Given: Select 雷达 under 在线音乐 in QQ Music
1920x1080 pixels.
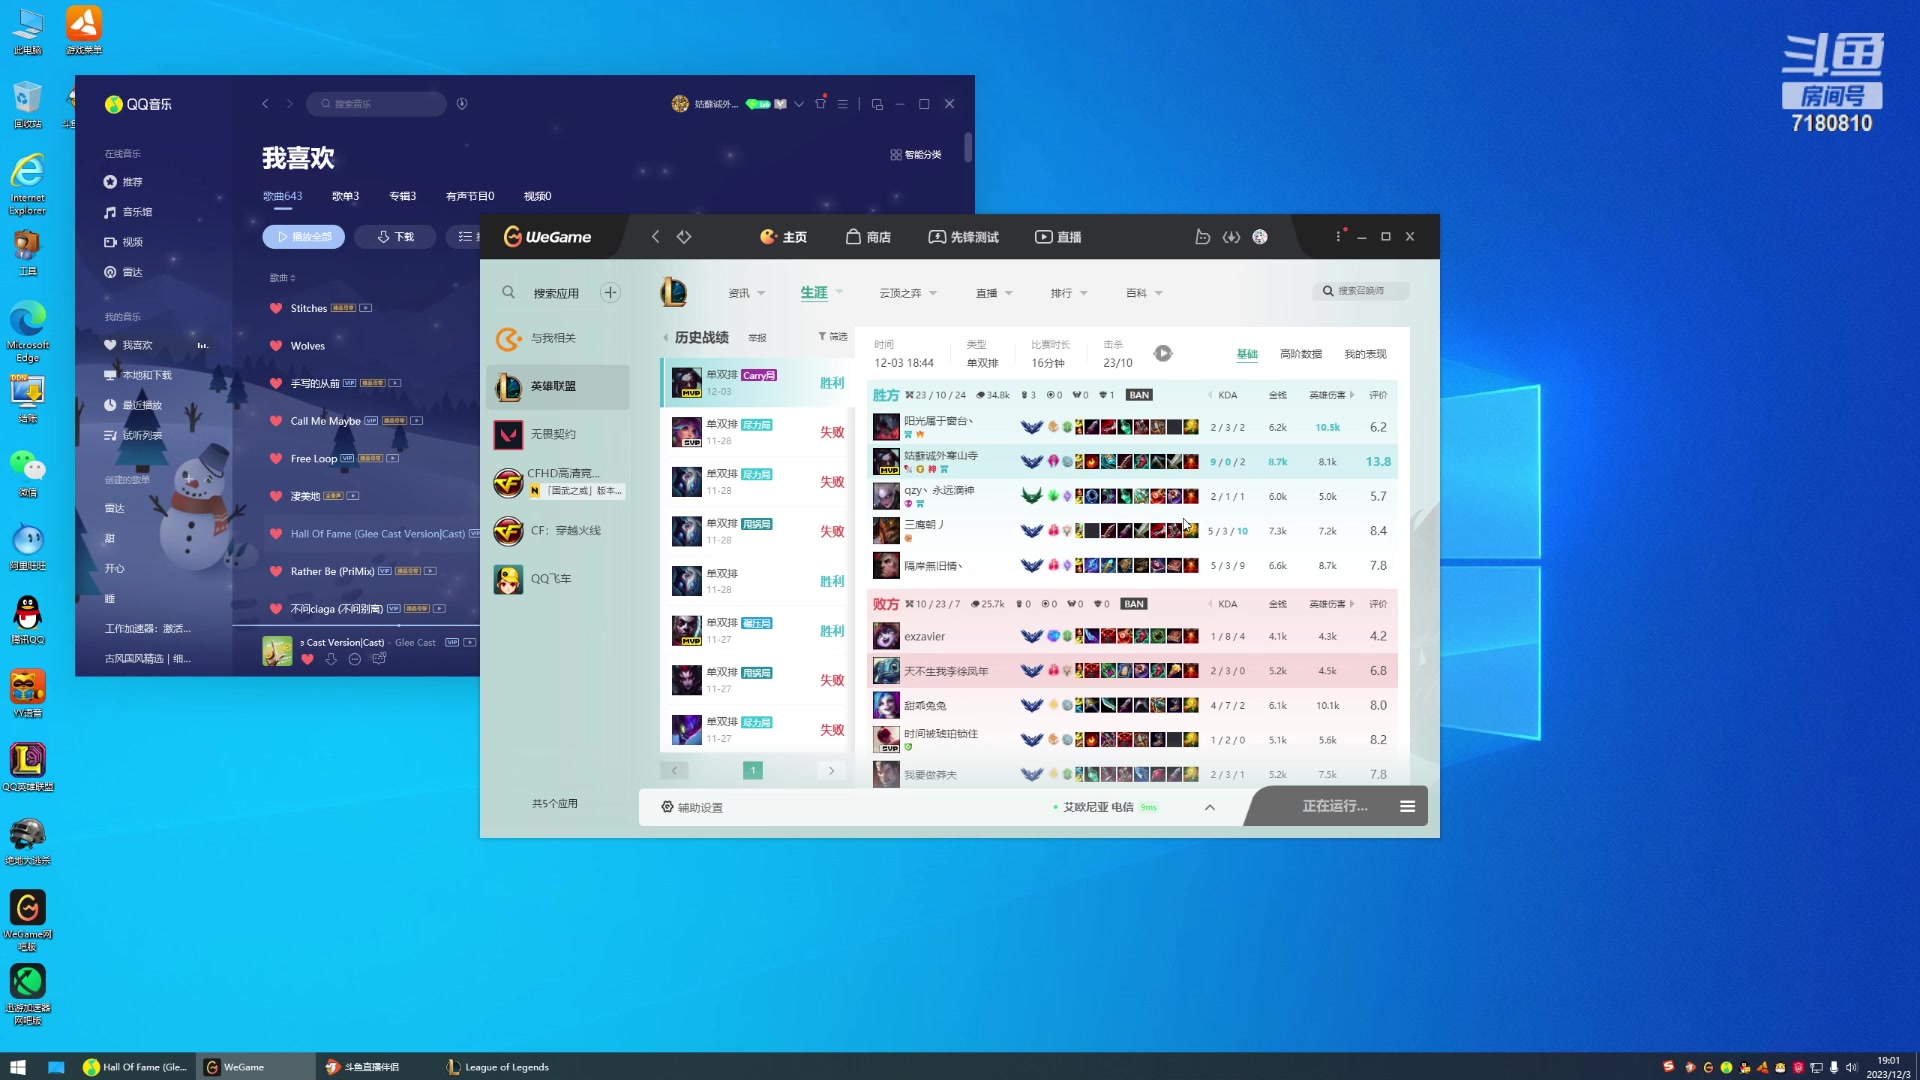Looking at the screenshot, I should 123,273.
